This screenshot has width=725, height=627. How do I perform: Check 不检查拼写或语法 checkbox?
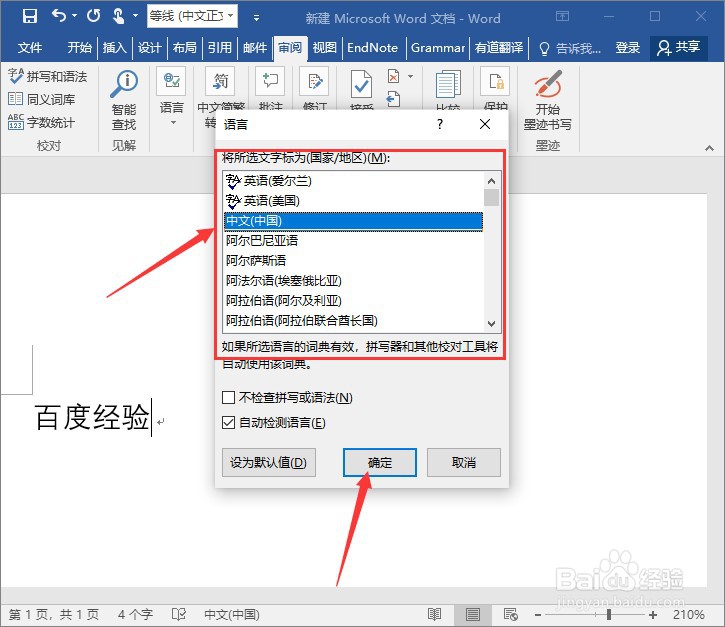228,398
